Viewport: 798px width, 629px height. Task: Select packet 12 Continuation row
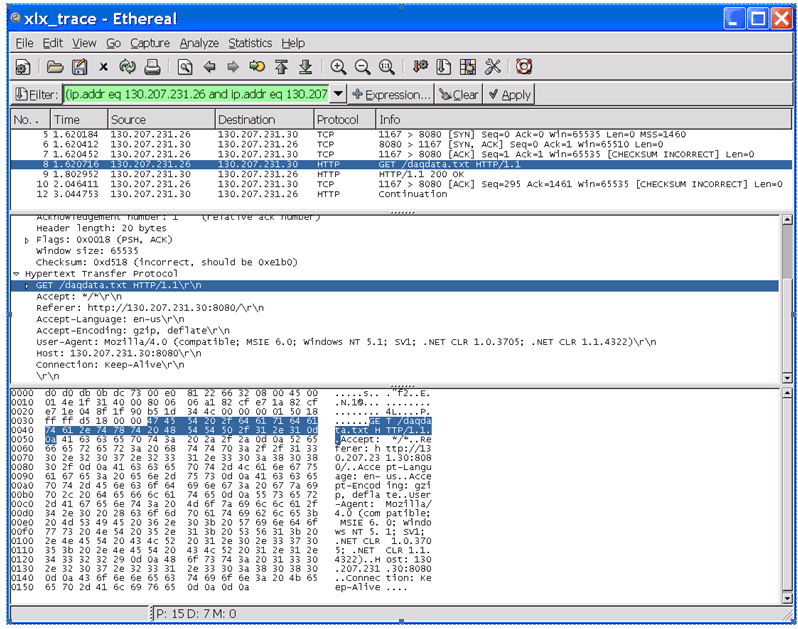click(x=402, y=194)
